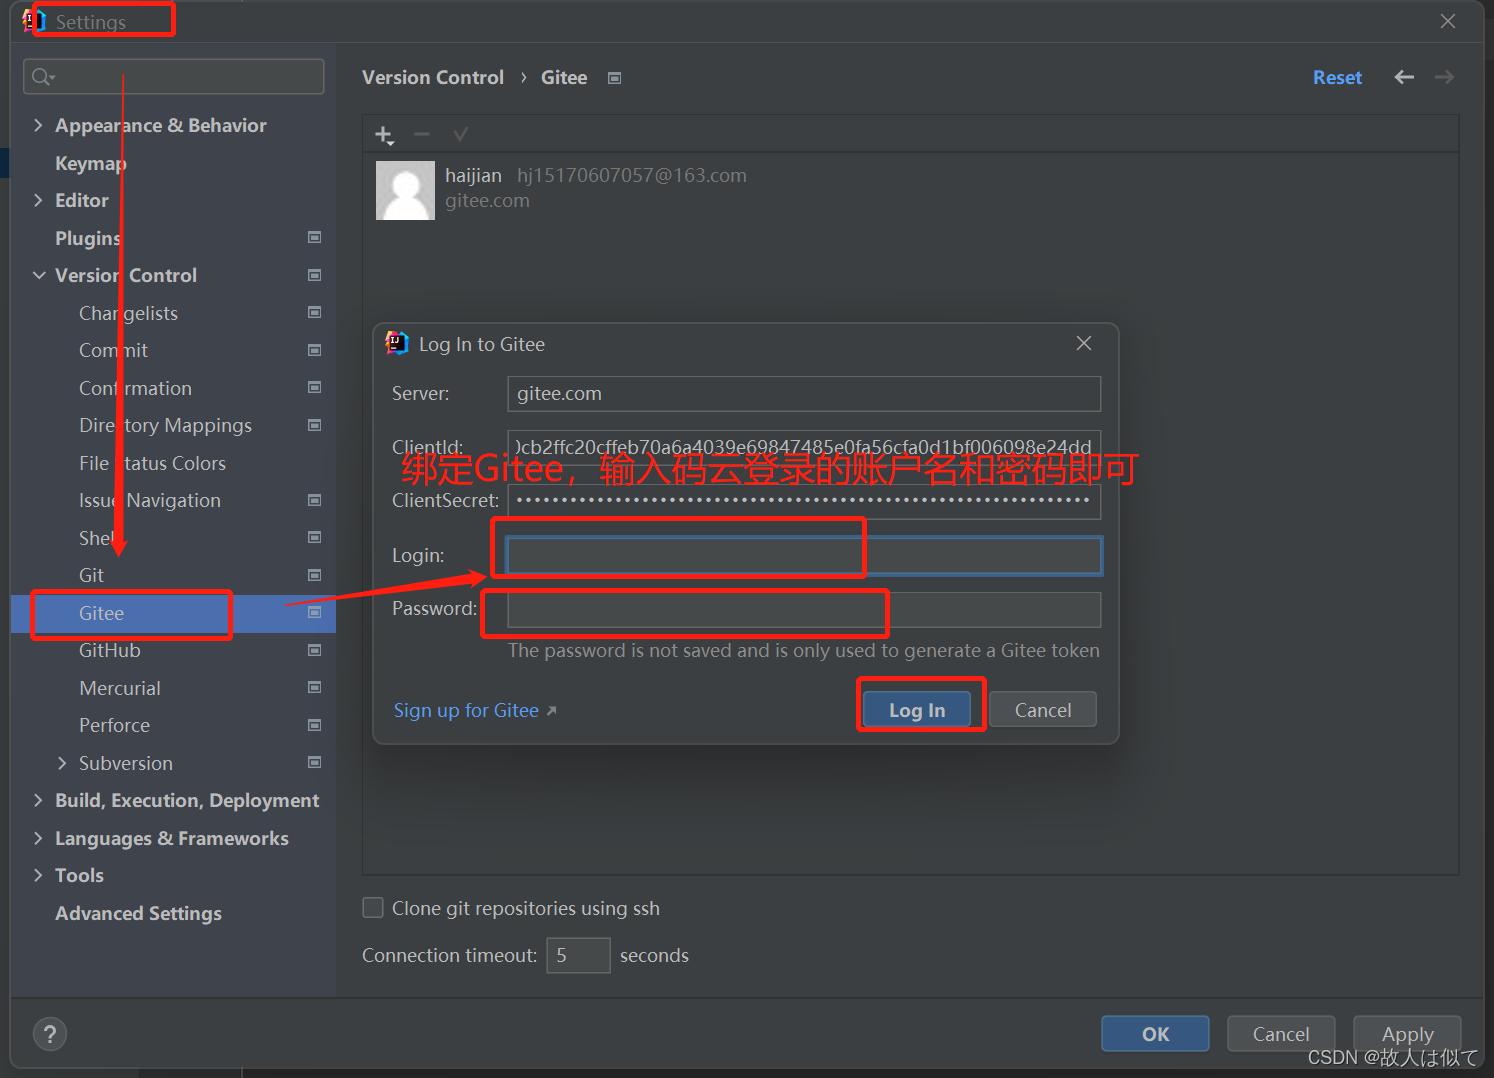Click project-level icon next to Subversion
The image size is (1494, 1078).
(x=314, y=762)
